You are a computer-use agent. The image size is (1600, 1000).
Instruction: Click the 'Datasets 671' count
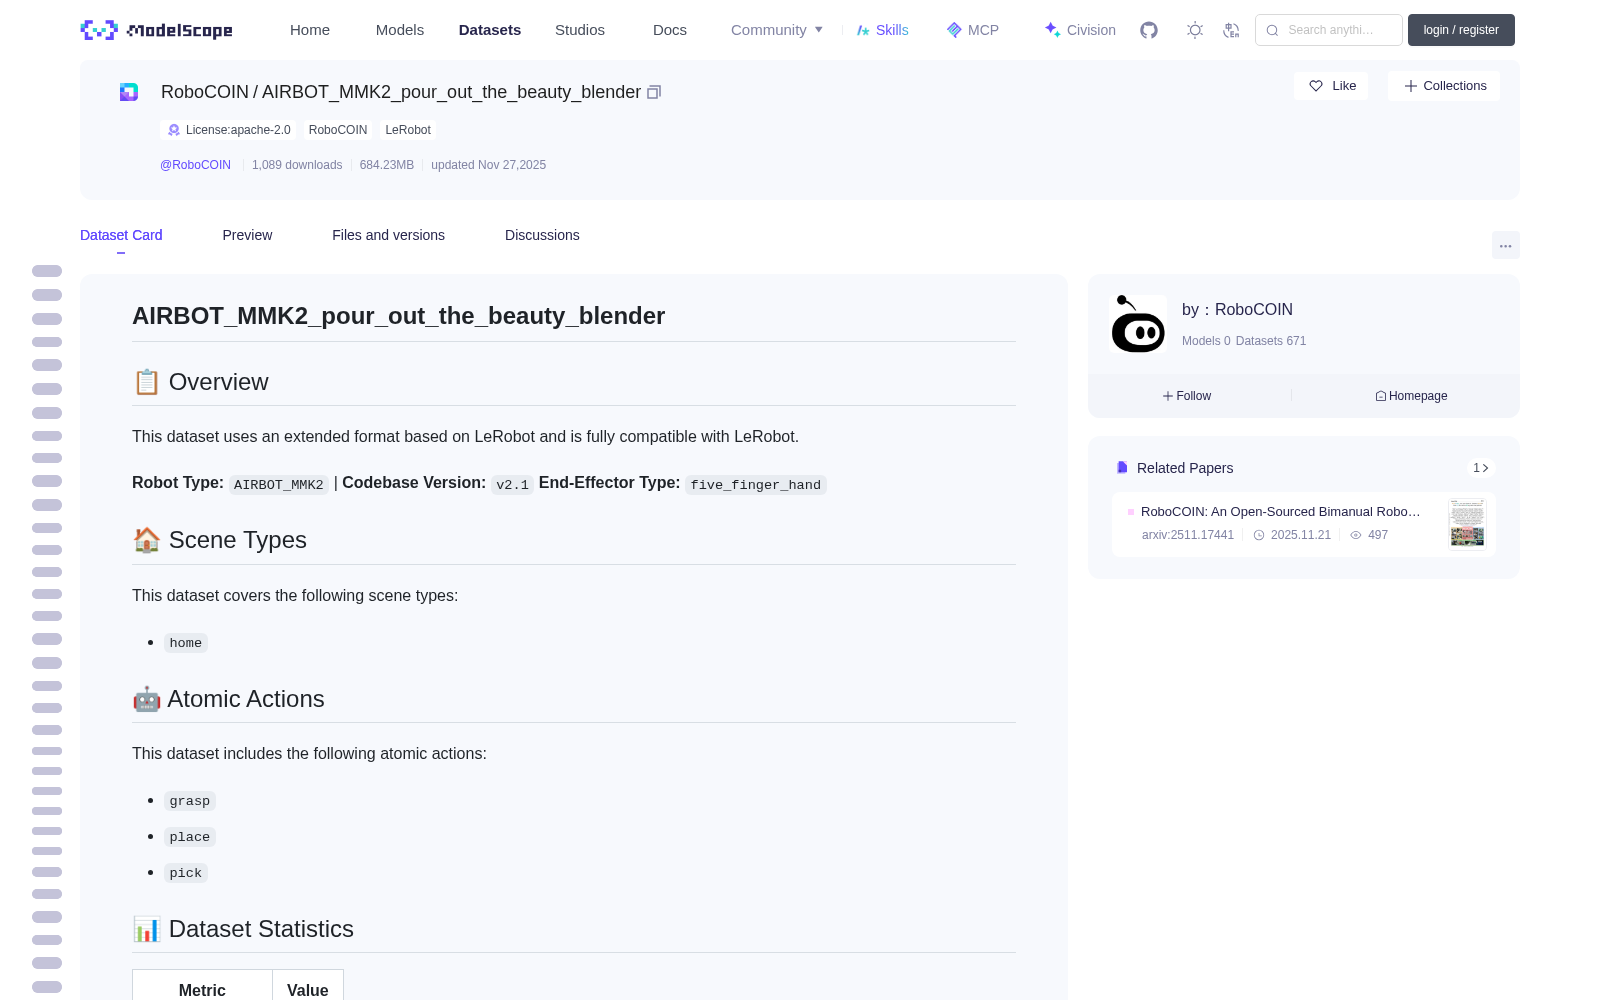1271,341
